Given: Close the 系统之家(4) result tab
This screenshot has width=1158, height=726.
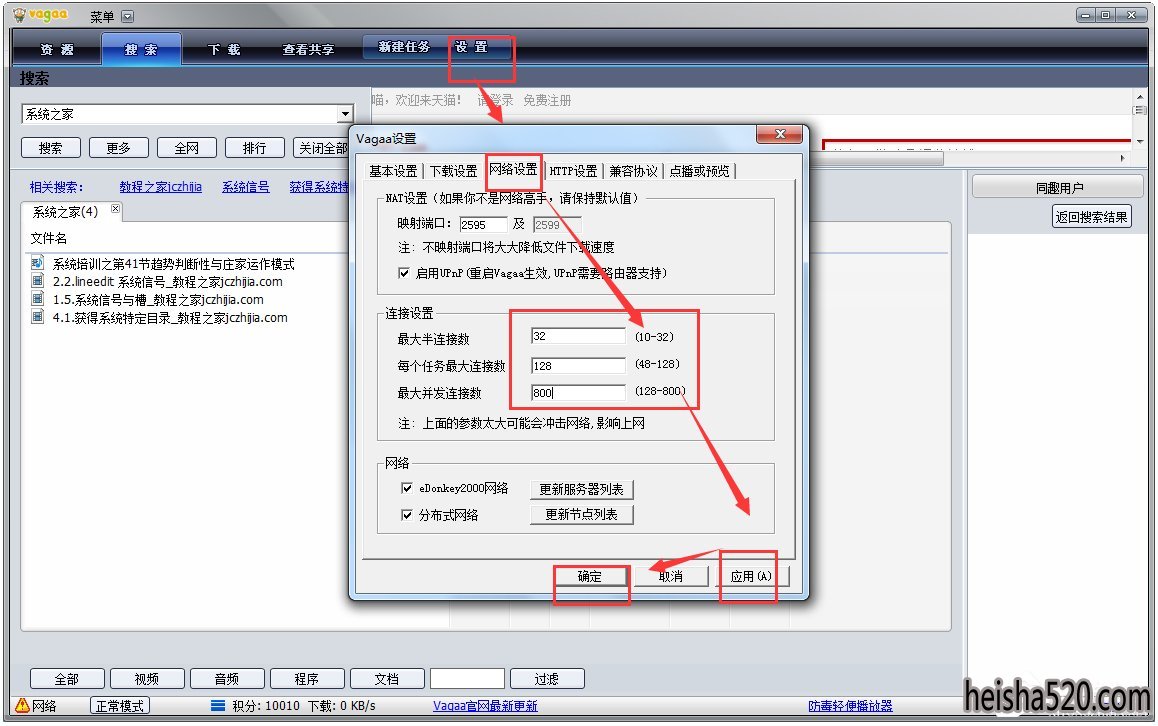Looking at the screenshot, I should pos(115,209).
